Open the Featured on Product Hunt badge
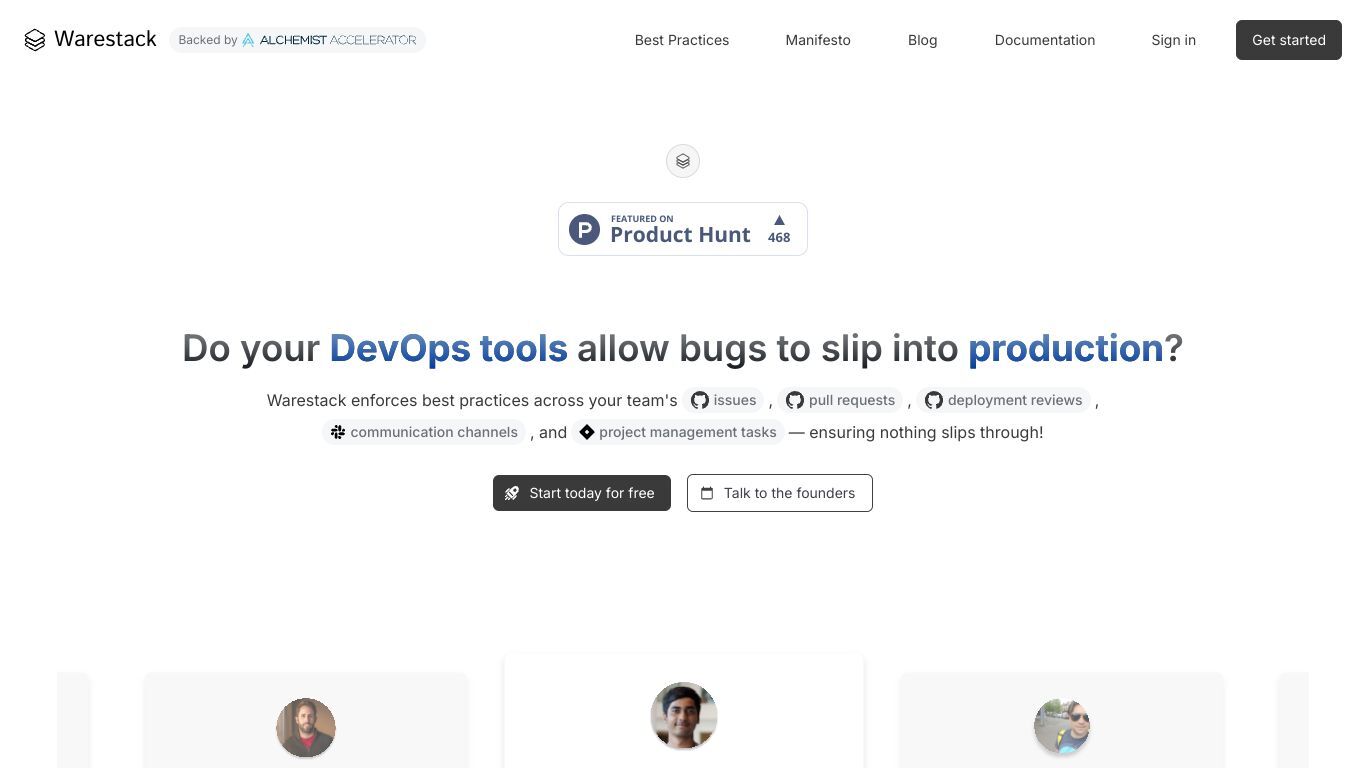The image size is (1366, 768). click(683, 229)
